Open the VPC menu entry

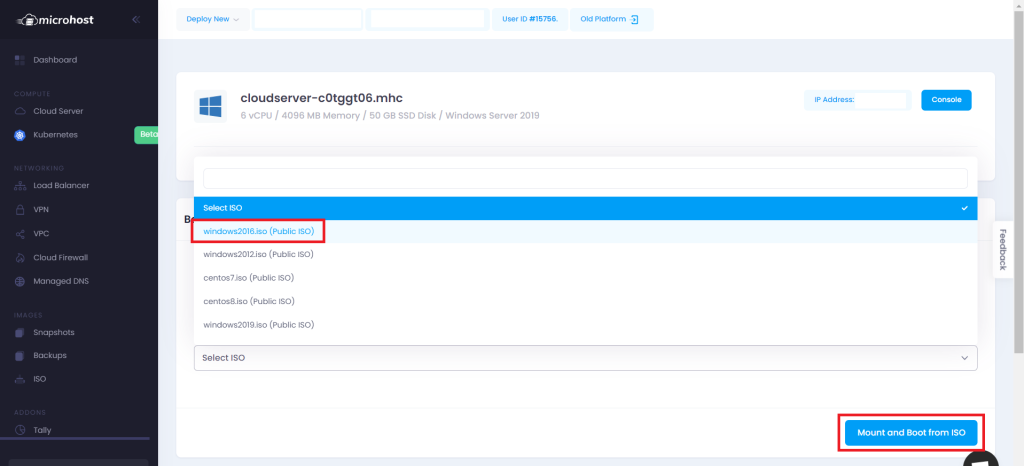pos(41,234)
